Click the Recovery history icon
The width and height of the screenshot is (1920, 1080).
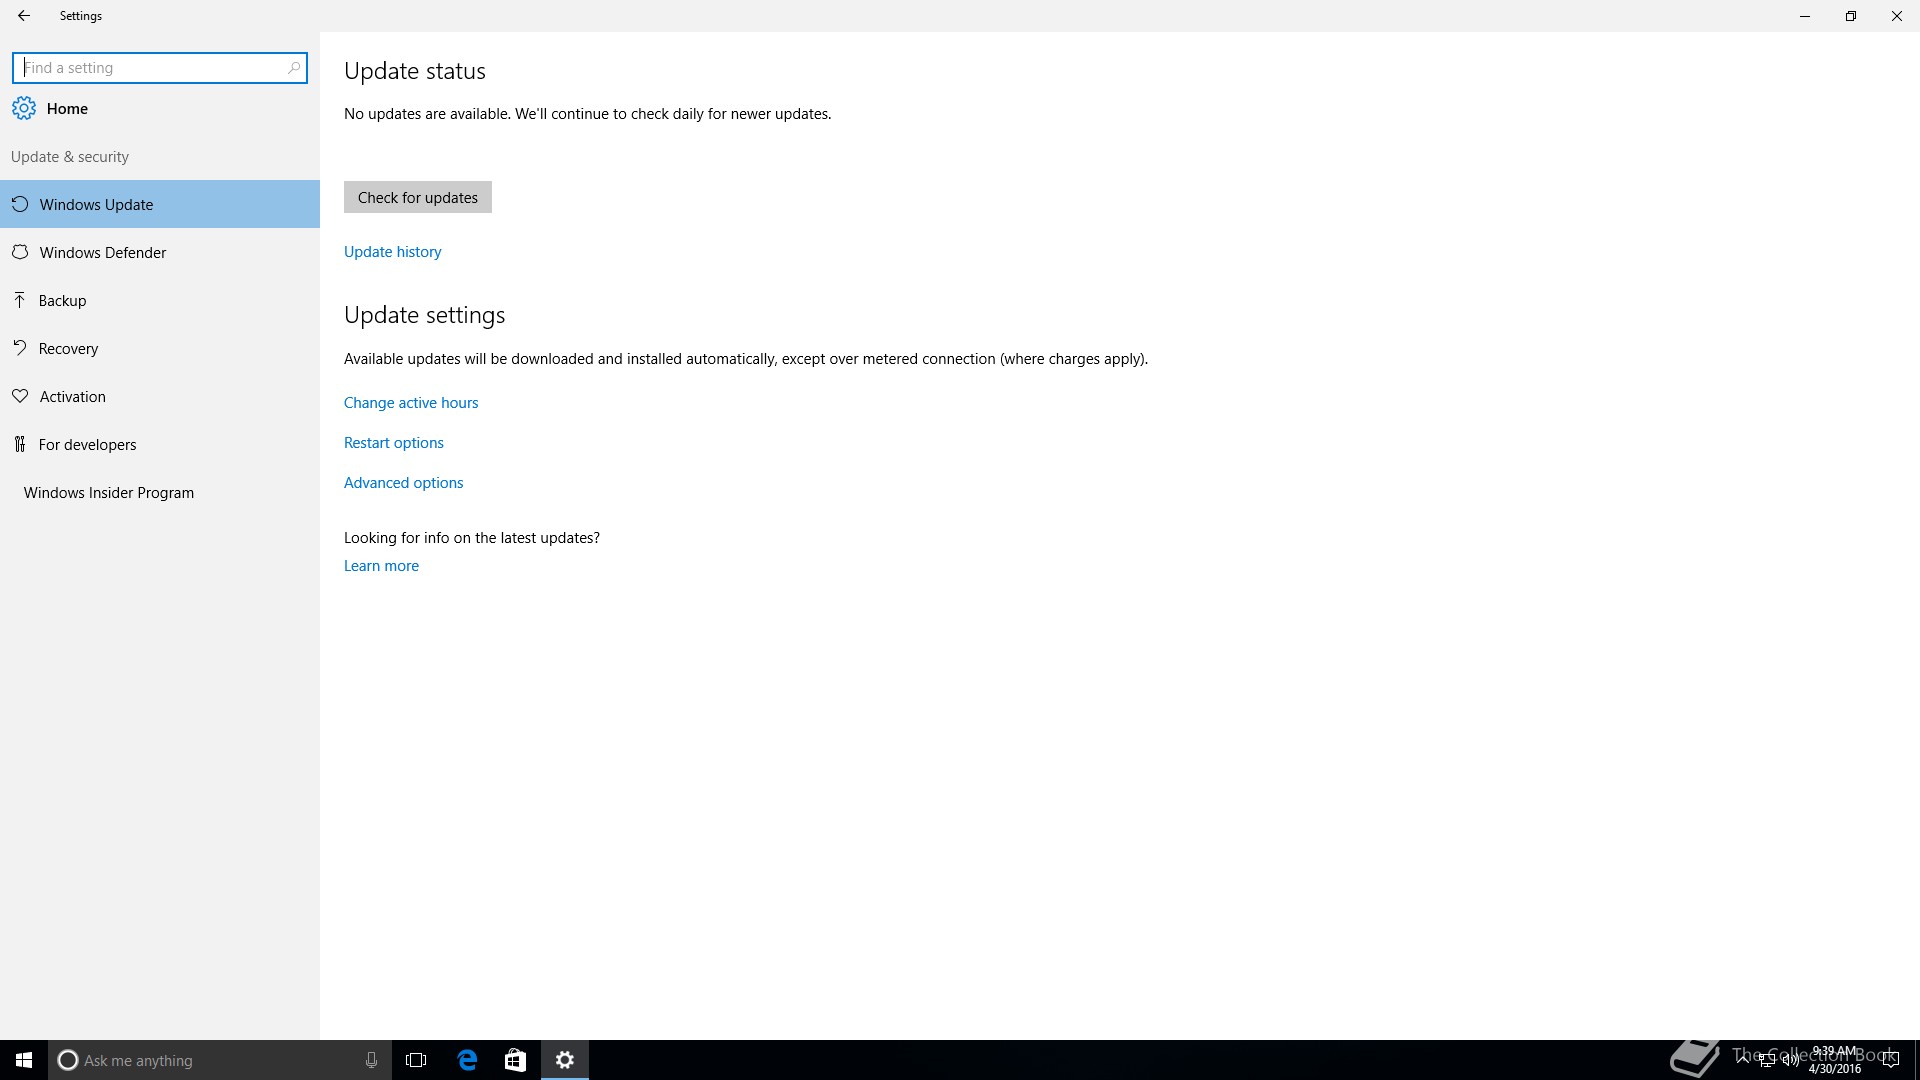click(x=20, y=348)
